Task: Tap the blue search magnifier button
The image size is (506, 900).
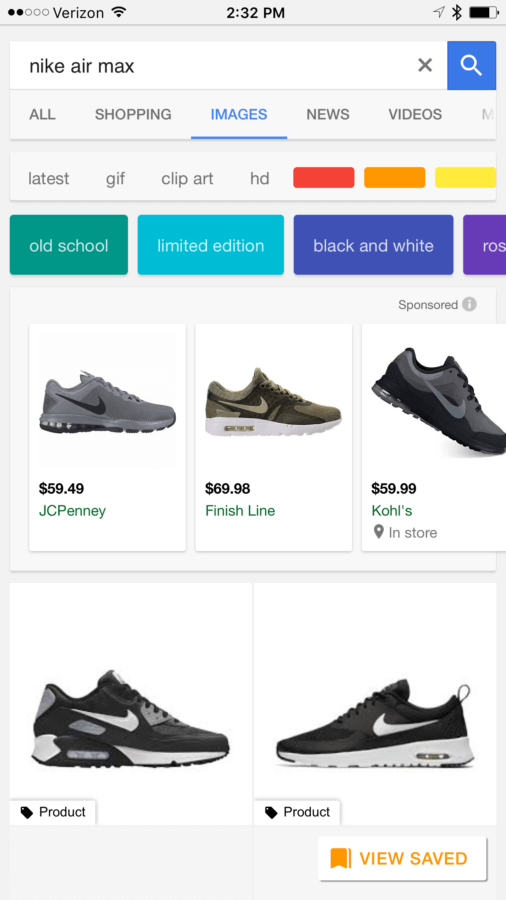Action: click(471, 65)
